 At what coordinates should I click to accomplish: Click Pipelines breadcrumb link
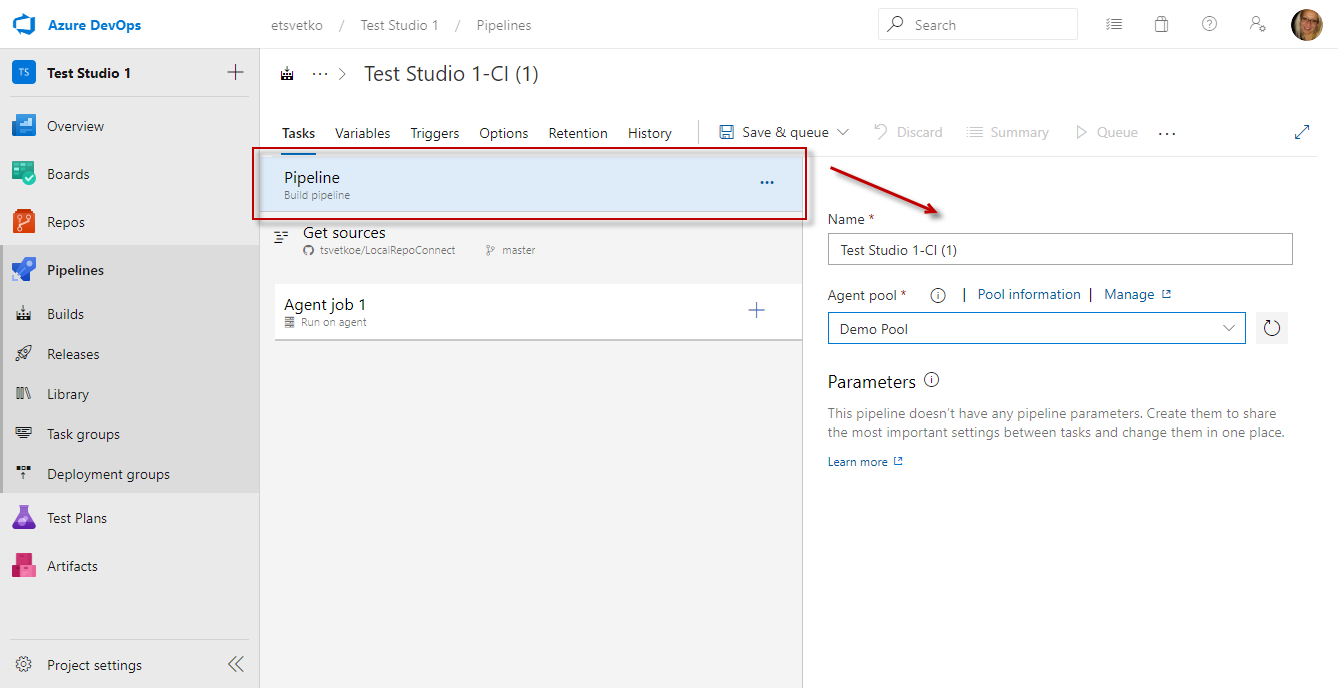tap(504, 25)
